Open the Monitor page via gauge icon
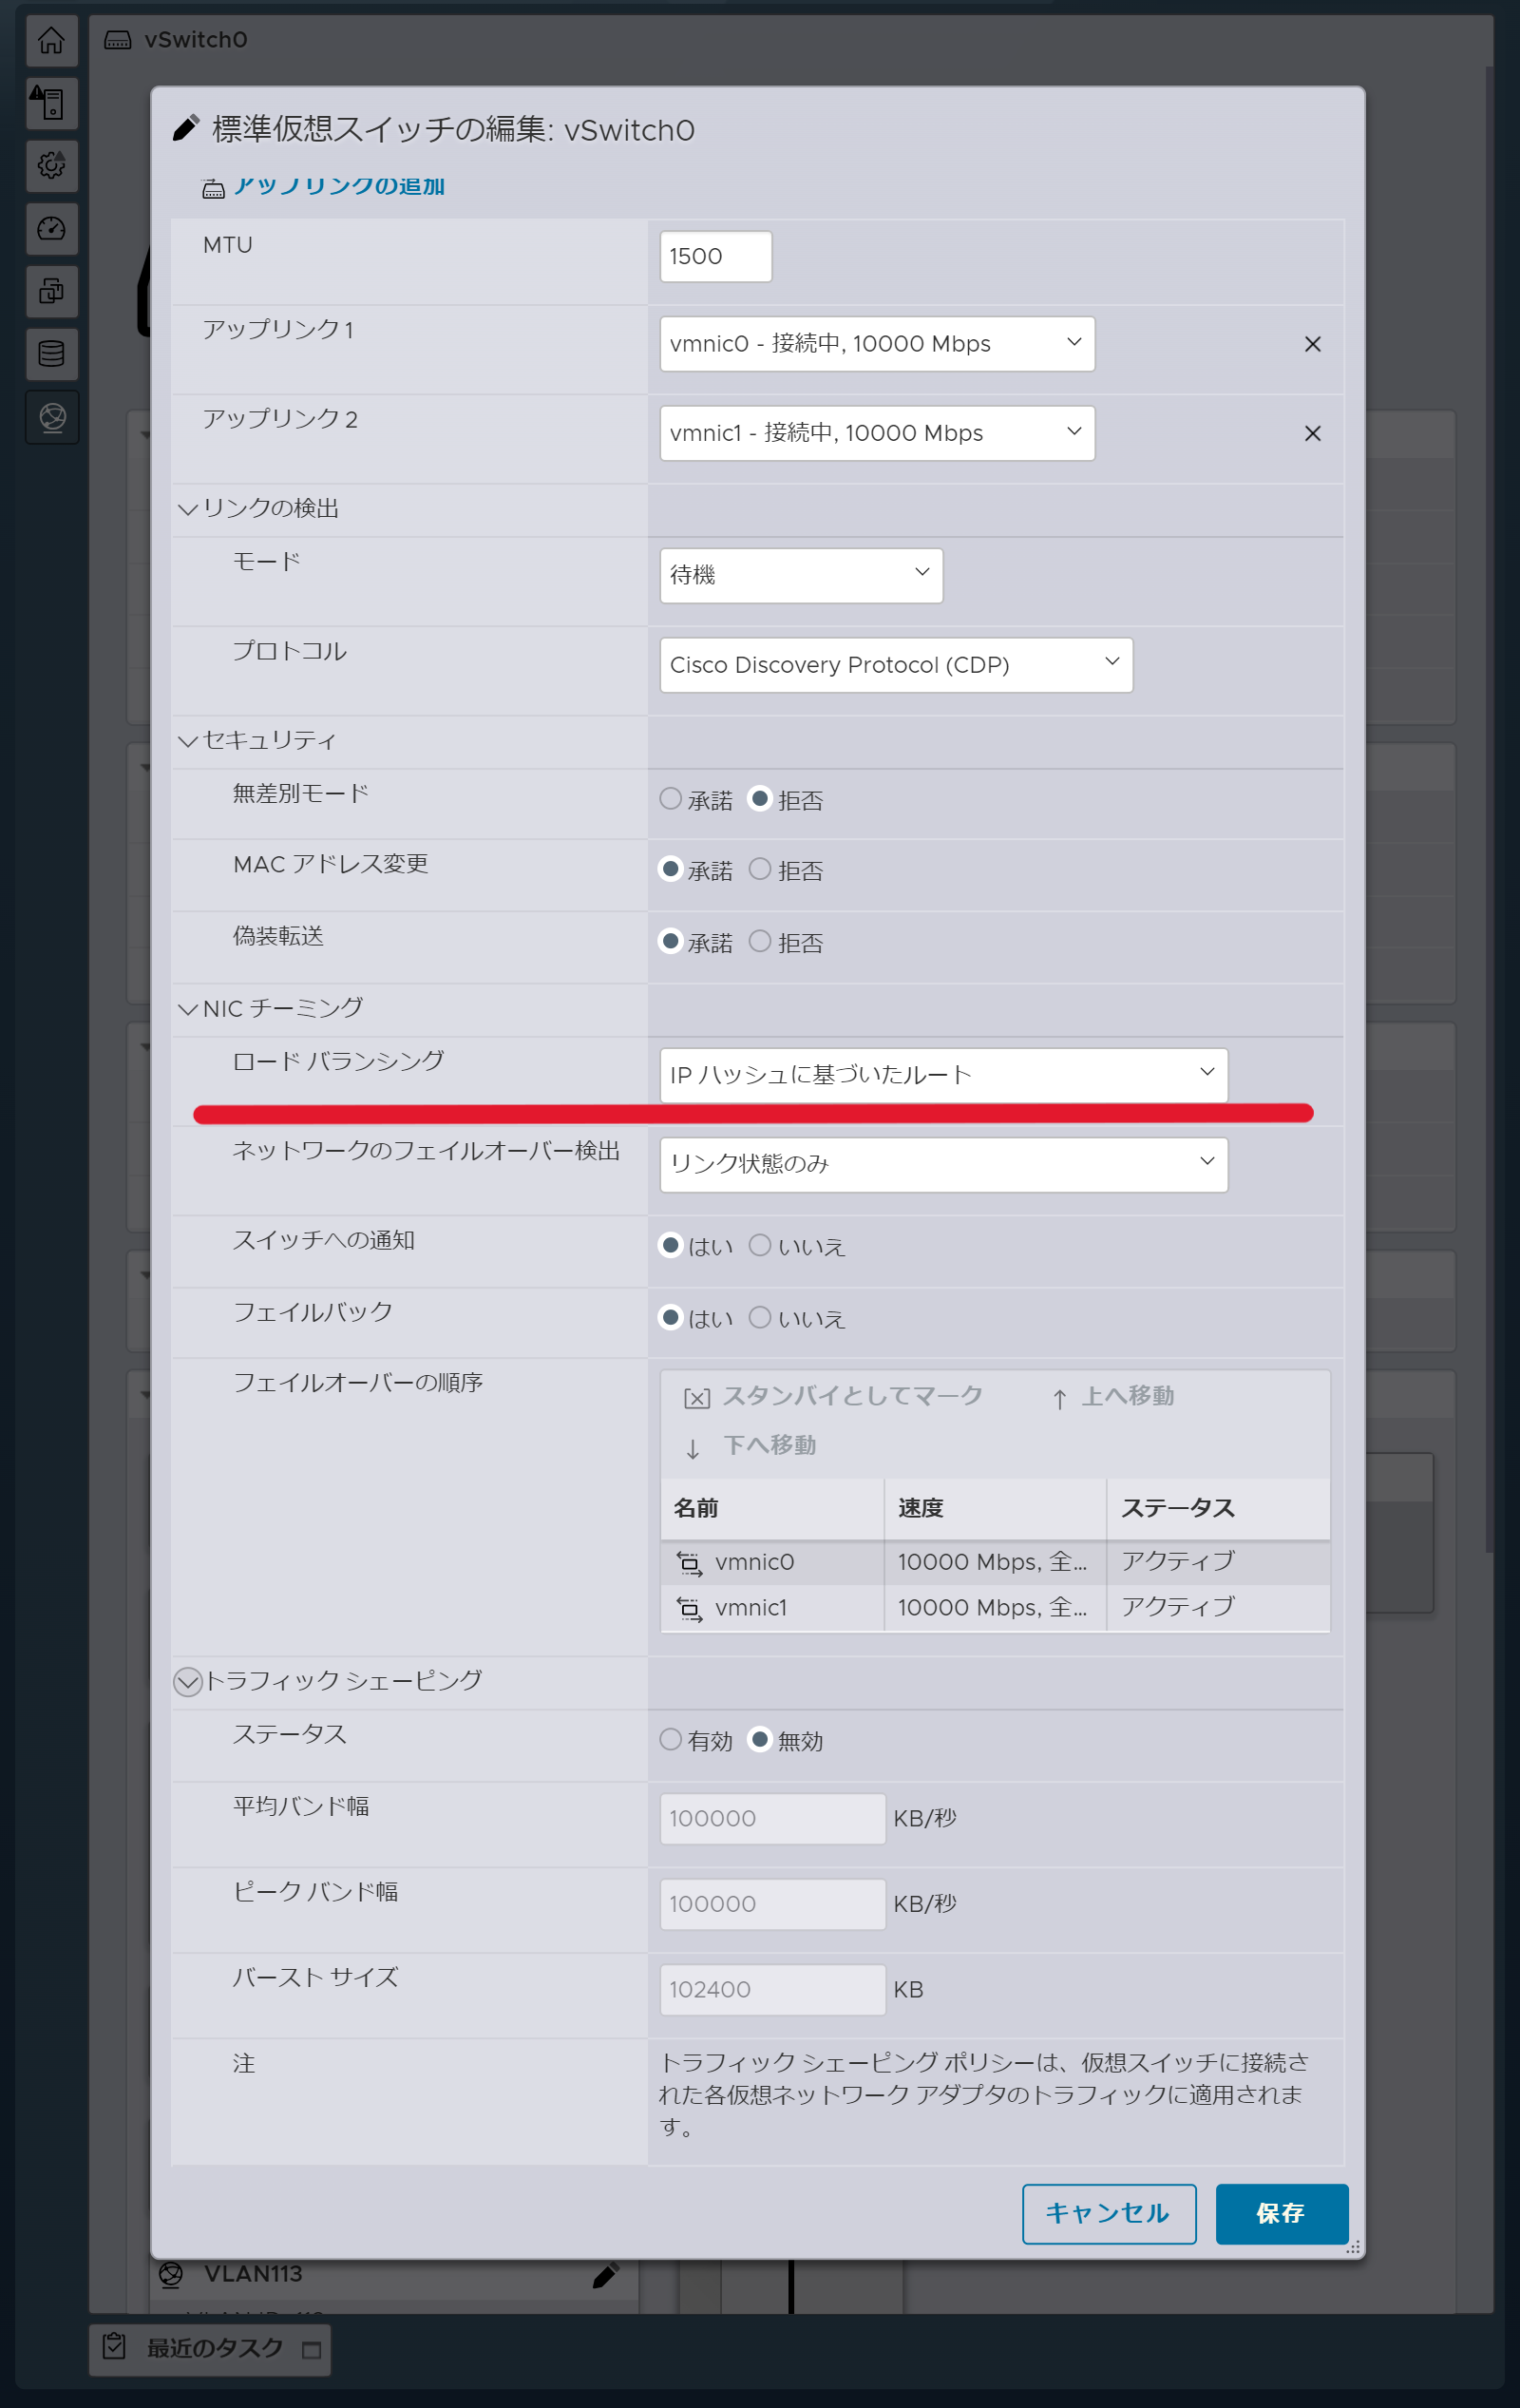1520x2408 pixels. click(x=52, y=229)
